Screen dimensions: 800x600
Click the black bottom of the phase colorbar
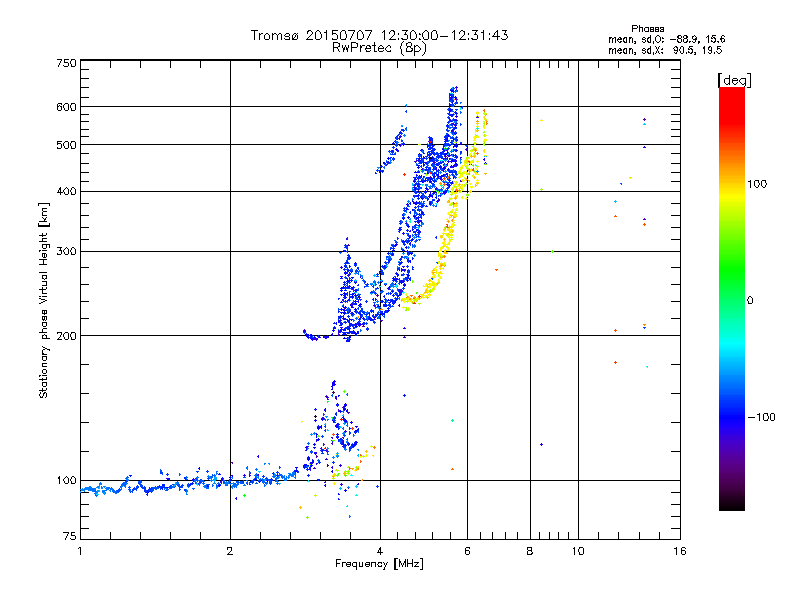pyautogui.click(x=732, y=504)
